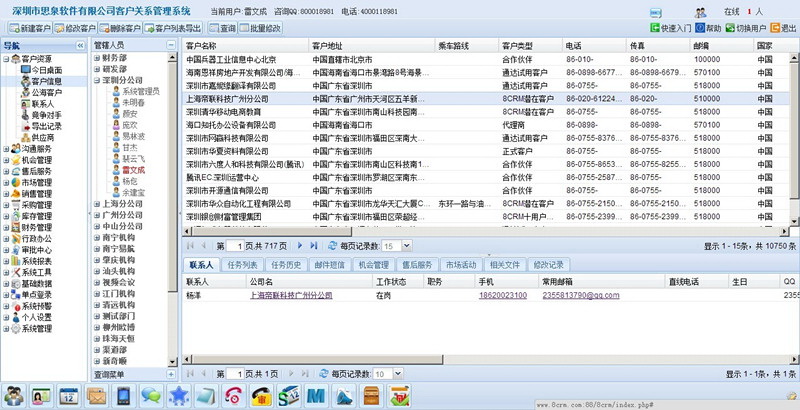
Task: Select row 深圳市华夏资料有限公司
Action: [x=486, y=151]
